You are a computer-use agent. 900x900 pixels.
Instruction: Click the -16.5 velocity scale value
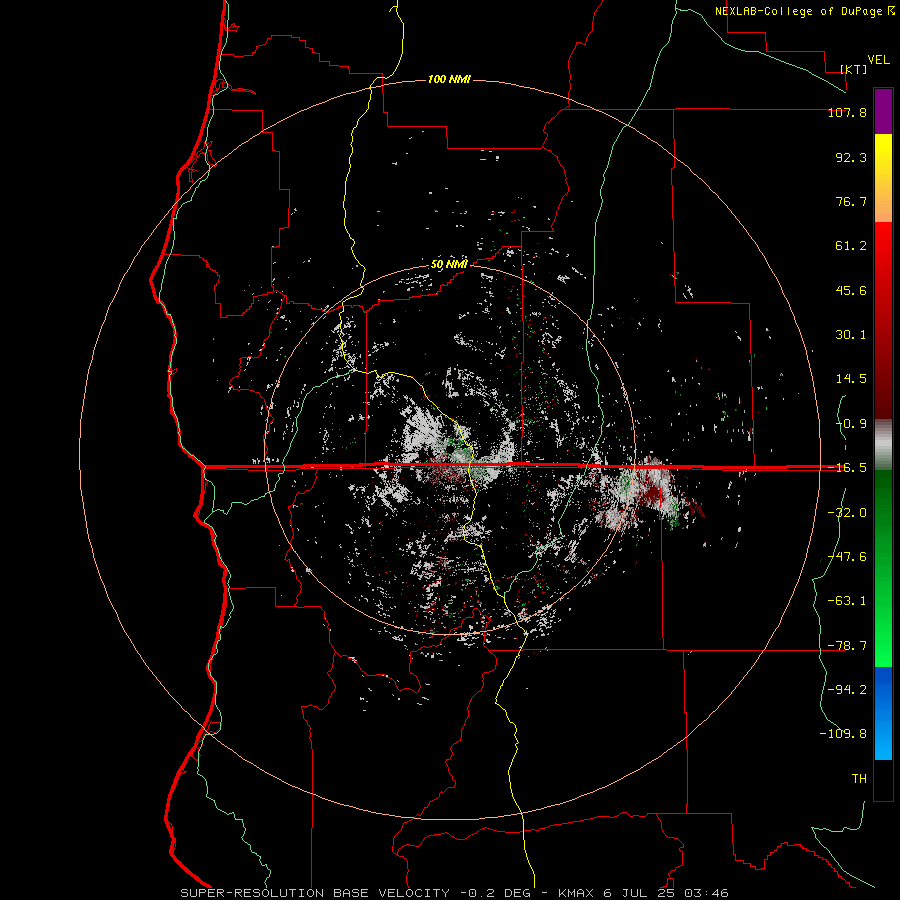coord(847,468)
